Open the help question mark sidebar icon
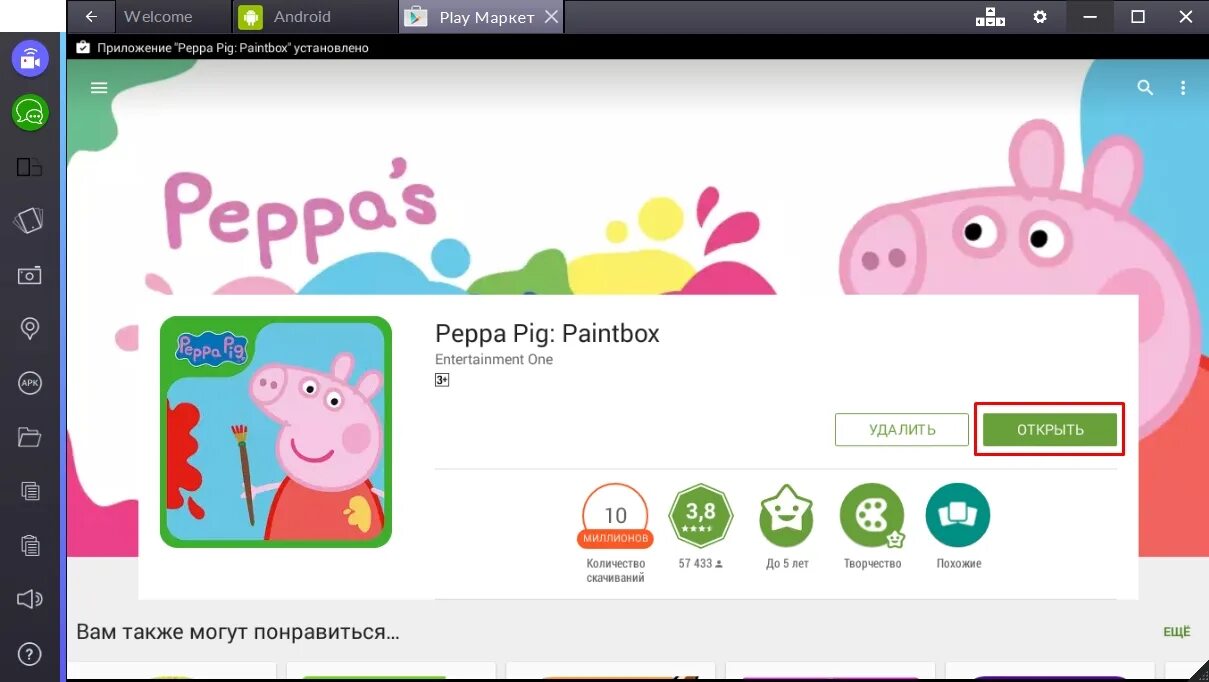Screen dimensions: 1209x682 pos(30,653)
